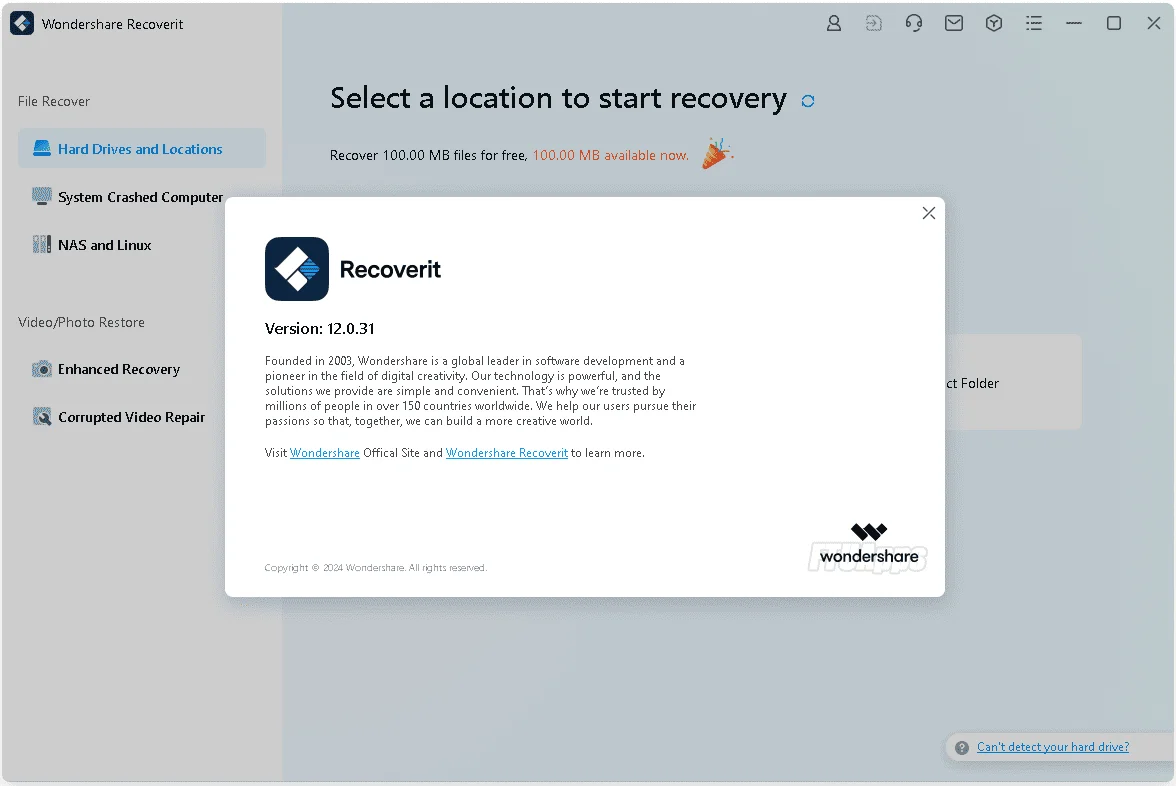Click the 'Version: 12.0.31' text

[320, 328]
